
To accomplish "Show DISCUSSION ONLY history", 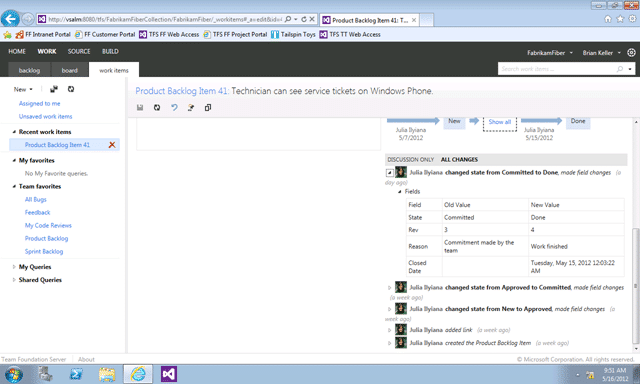I will (411, 160).
